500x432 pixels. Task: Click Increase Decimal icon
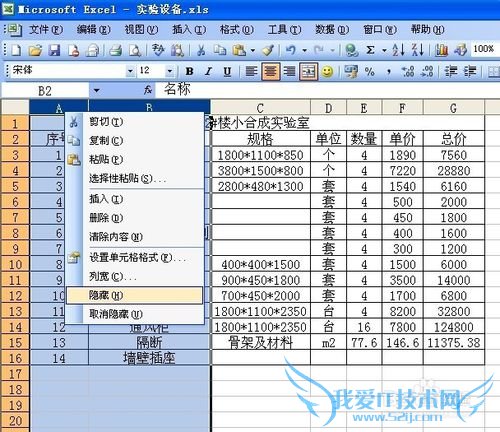pyautogui.click(x=408, y=71)
